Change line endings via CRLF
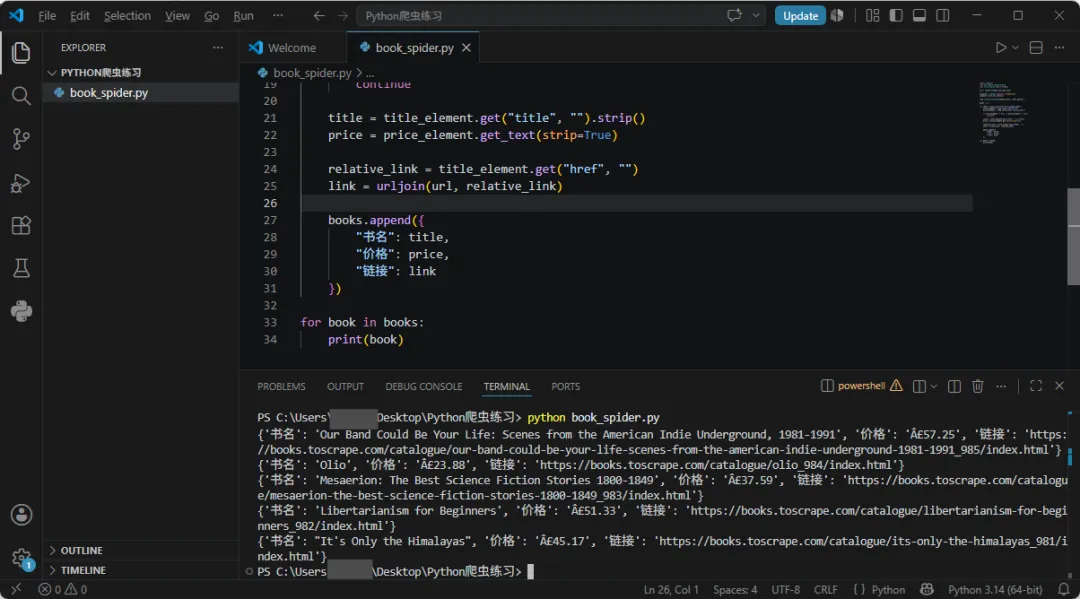Viewport: 1080px width, 599px height. pyautogui.click(x=825, y=589)
